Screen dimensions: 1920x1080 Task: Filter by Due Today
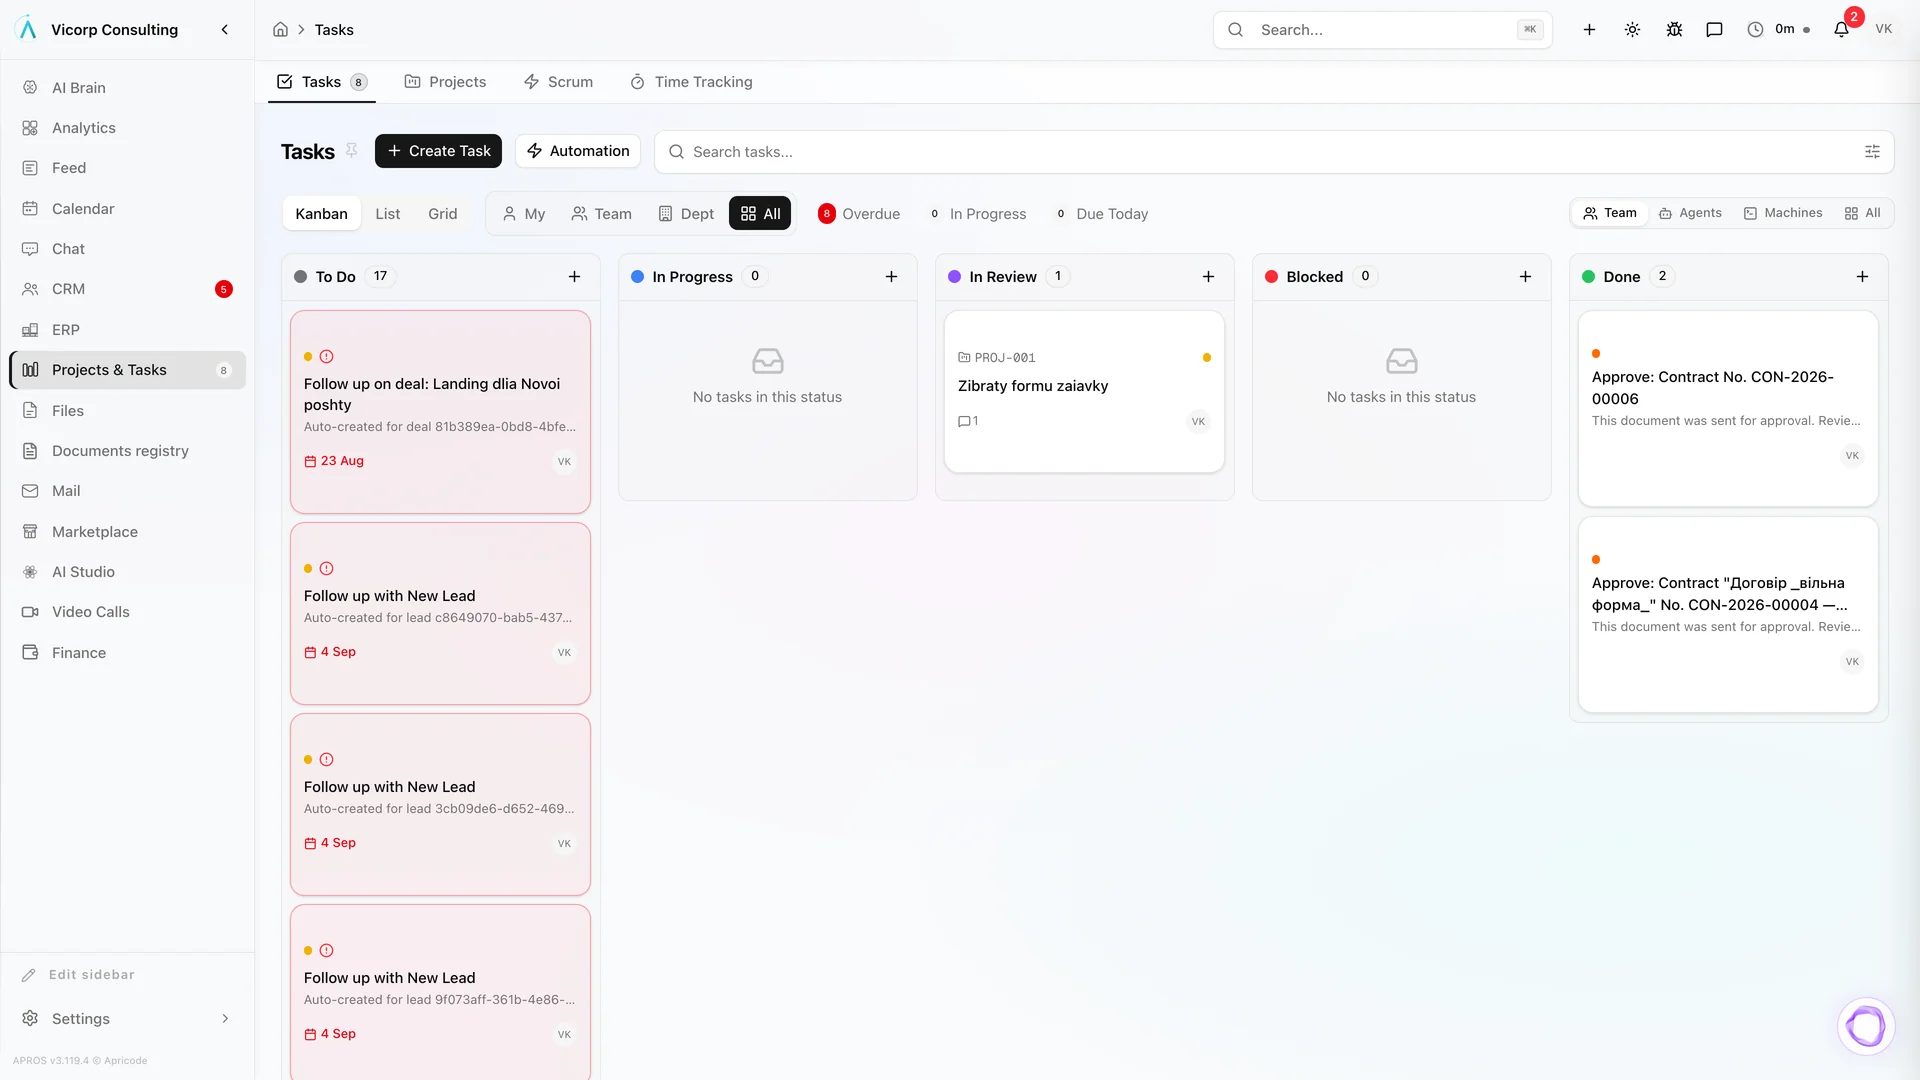click(x=1102, y=214)
